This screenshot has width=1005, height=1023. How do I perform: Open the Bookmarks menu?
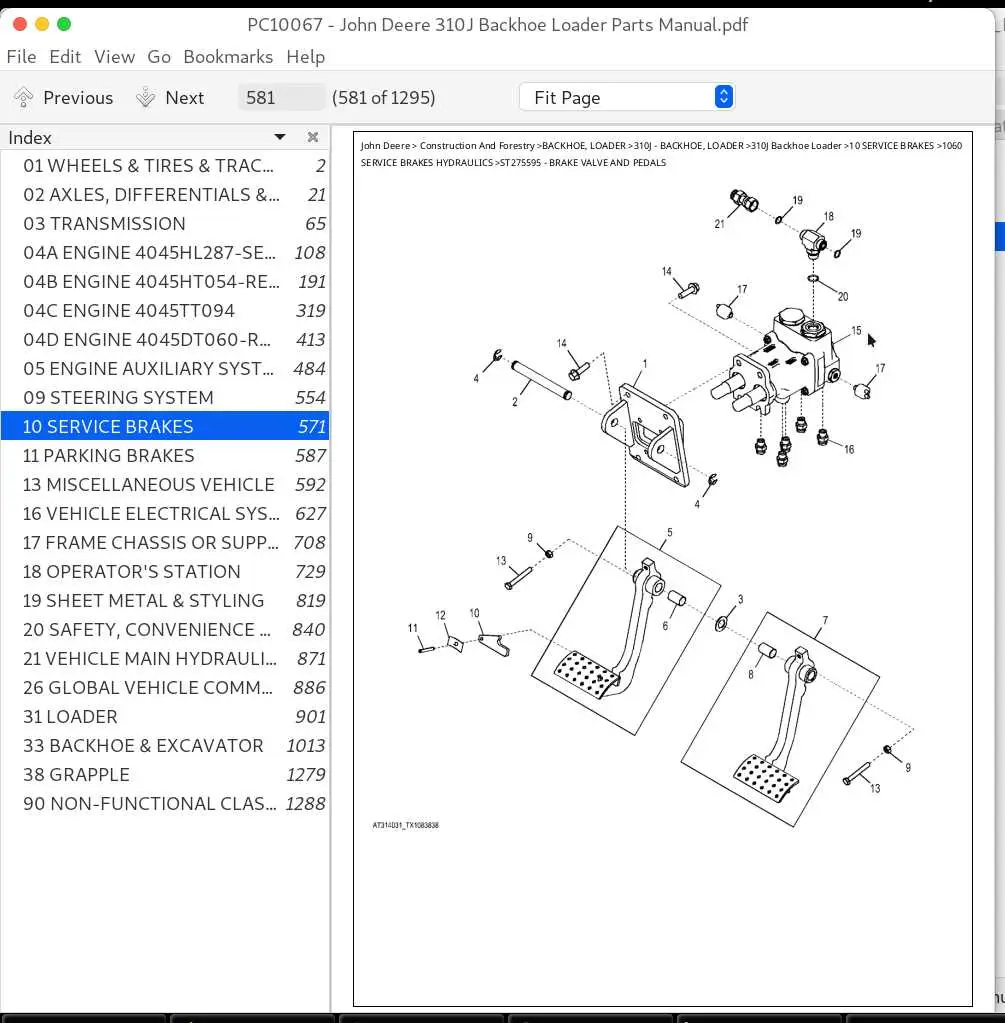[x=228, y=57]
